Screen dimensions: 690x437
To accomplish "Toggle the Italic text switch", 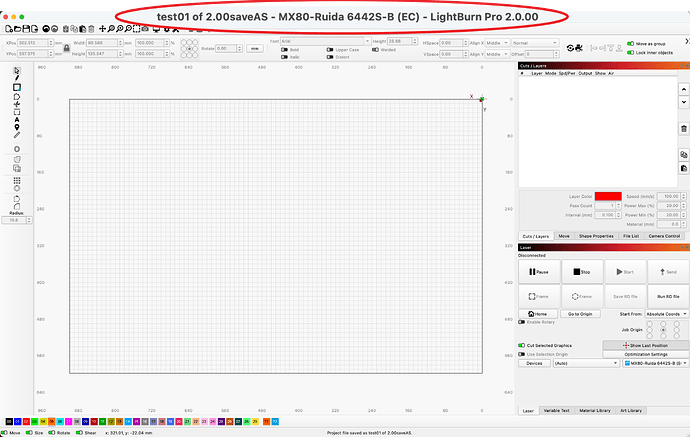I will (284, 57).
